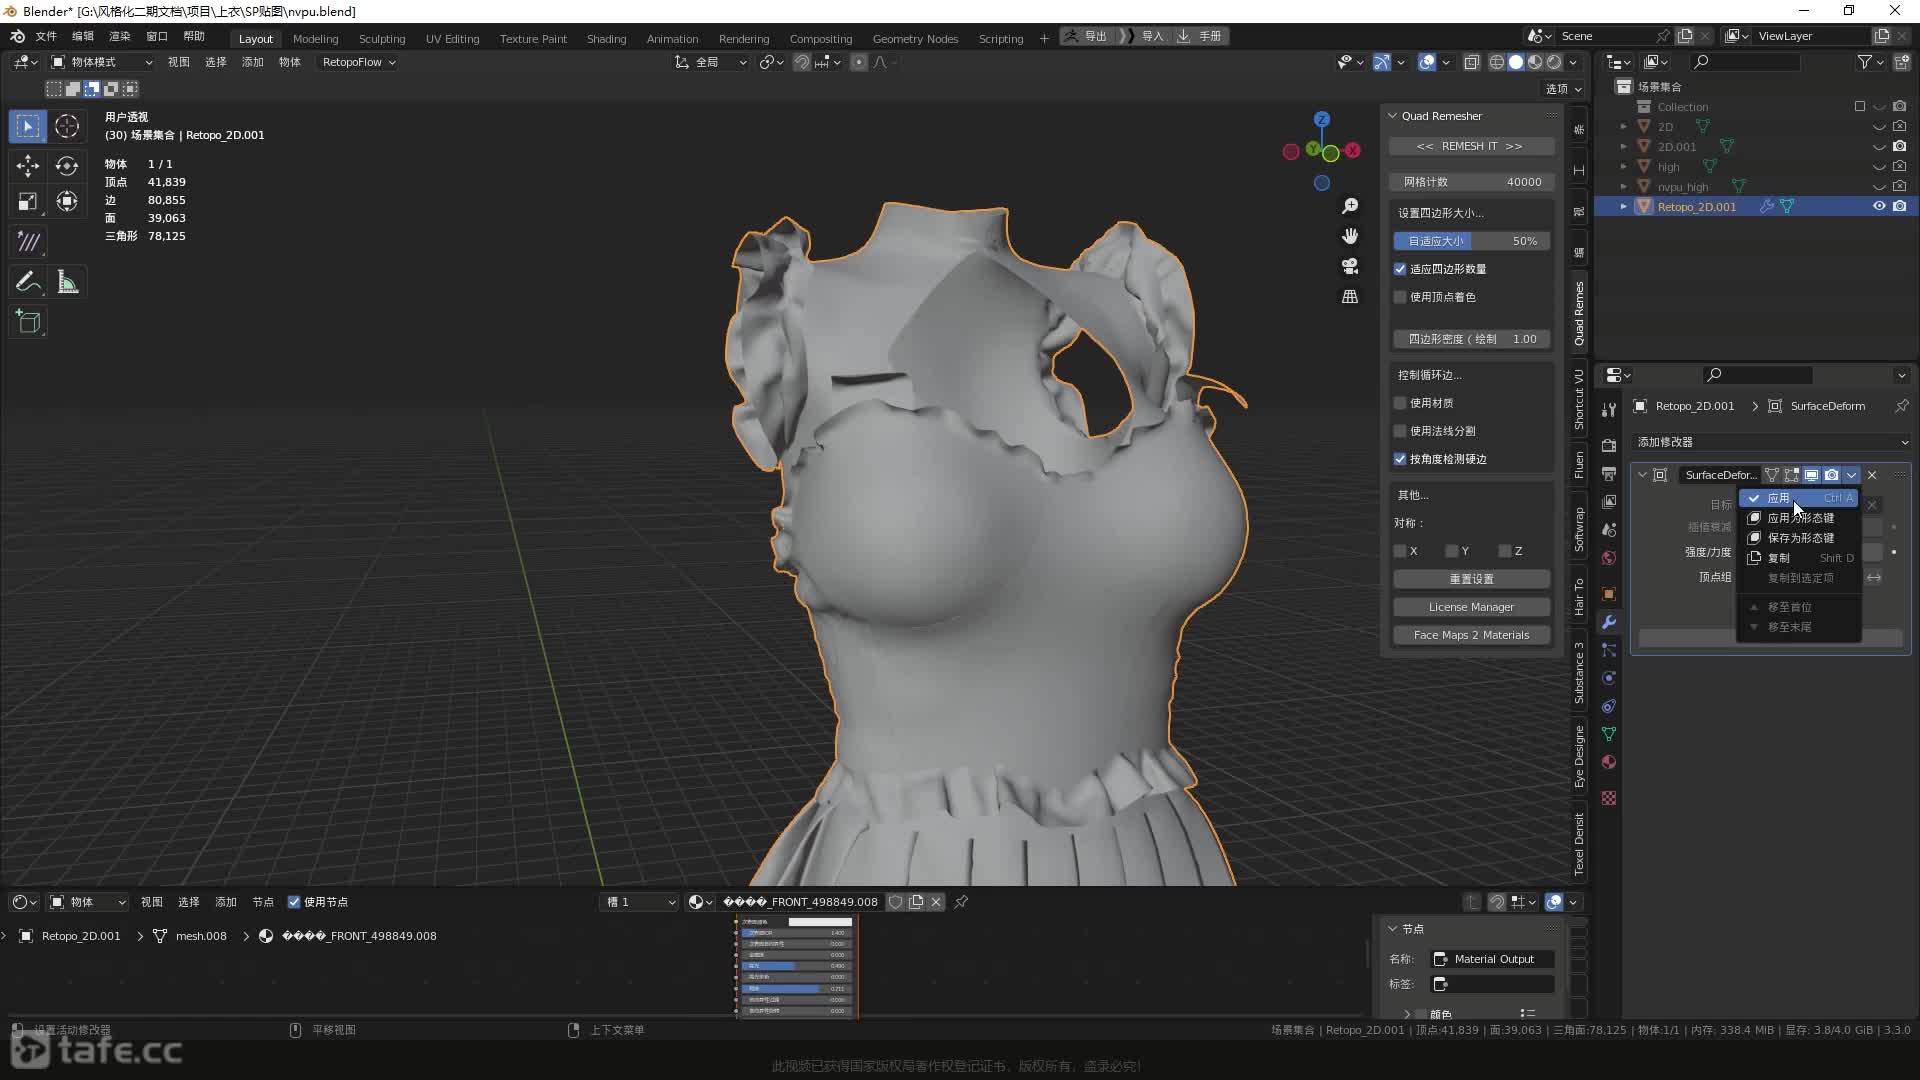Switch to the Sculpting workspace tab
The height and width of the screenshot is (1080, 1920).
click(x=382, y=38)
